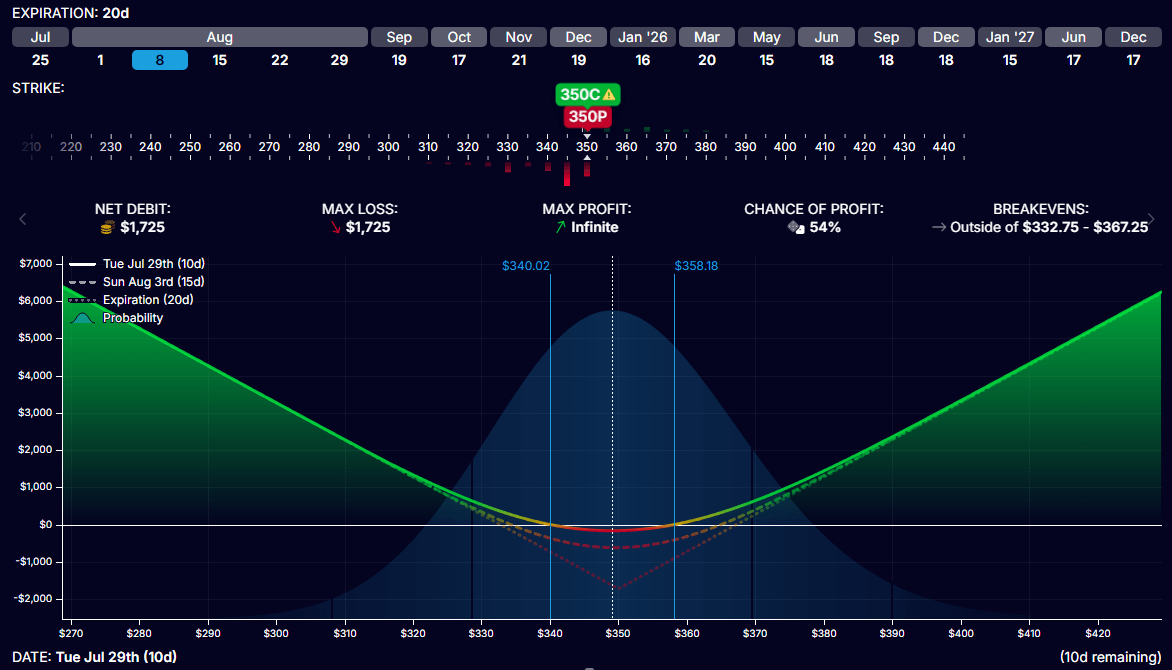The height and width of the screenshot is (670, 1172).
Task: Click the warning triangle on the 350C tag
Action: [x=608, y=95]
